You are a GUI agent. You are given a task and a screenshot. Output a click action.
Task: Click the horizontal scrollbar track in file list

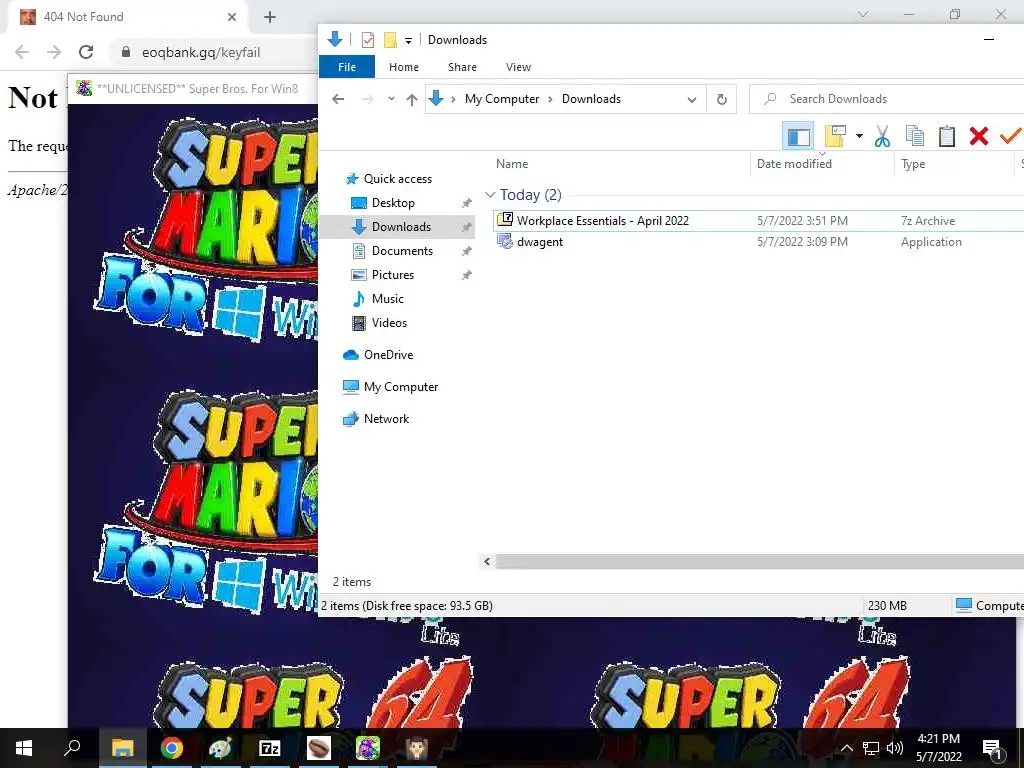(759, 562)
